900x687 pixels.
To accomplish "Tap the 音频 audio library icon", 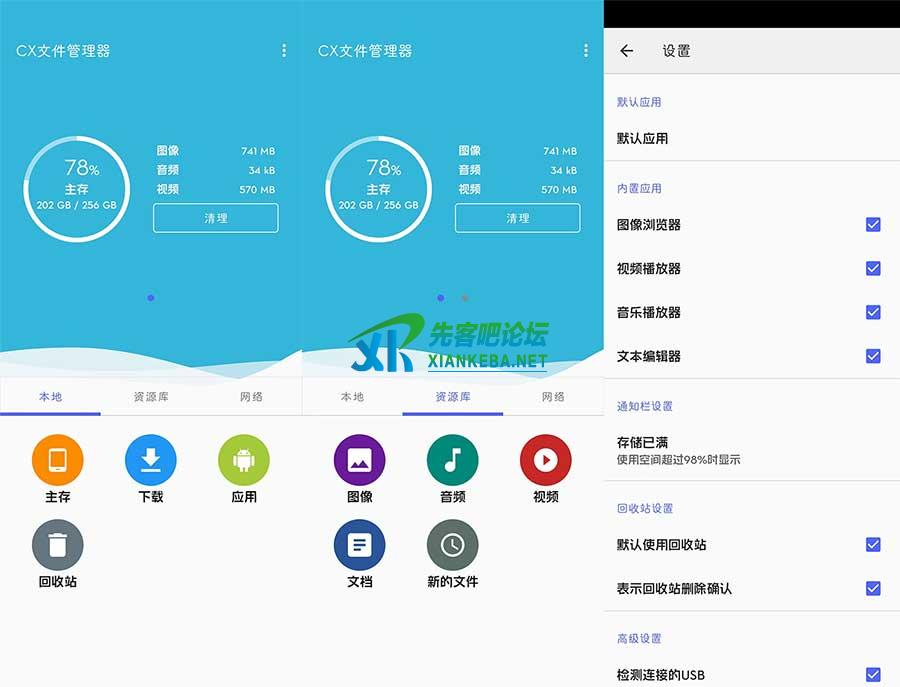I will (452, 460).
